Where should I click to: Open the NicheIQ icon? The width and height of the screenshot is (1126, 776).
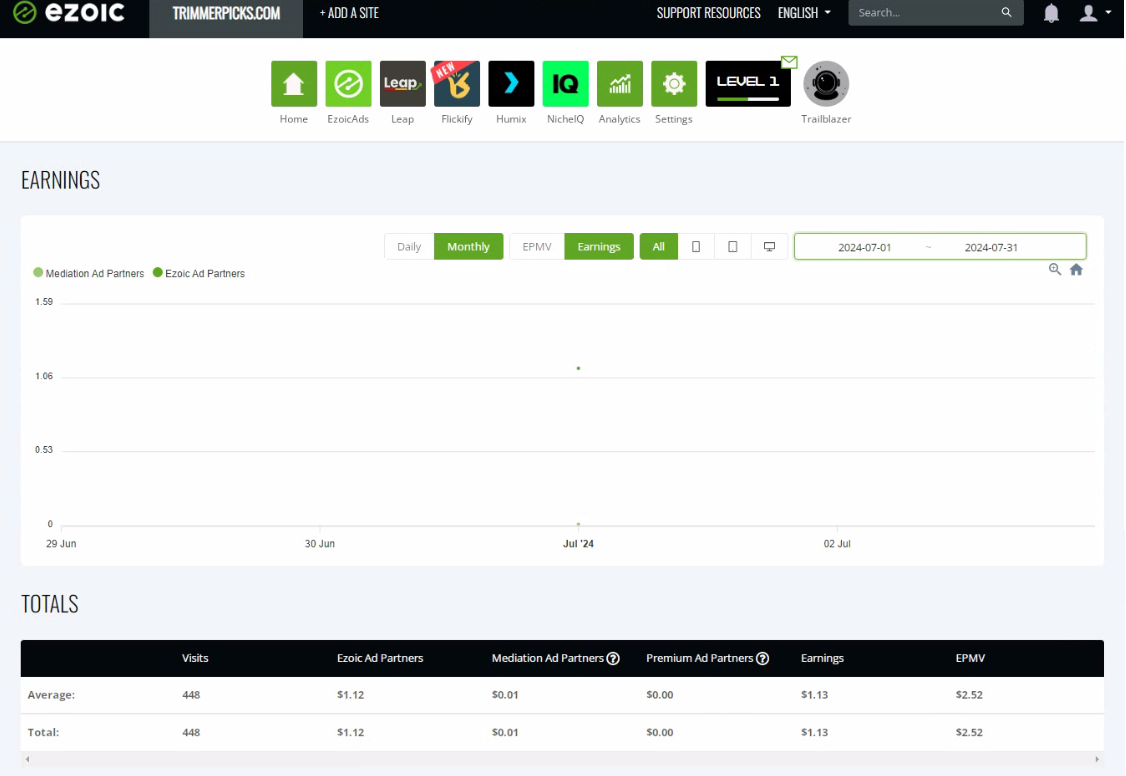coord(565,84)
